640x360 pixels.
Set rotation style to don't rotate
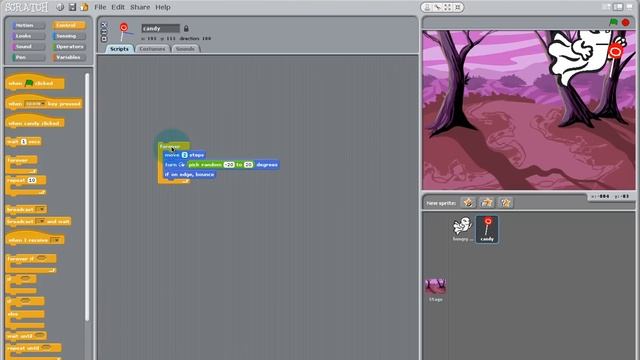coord(104,39)
